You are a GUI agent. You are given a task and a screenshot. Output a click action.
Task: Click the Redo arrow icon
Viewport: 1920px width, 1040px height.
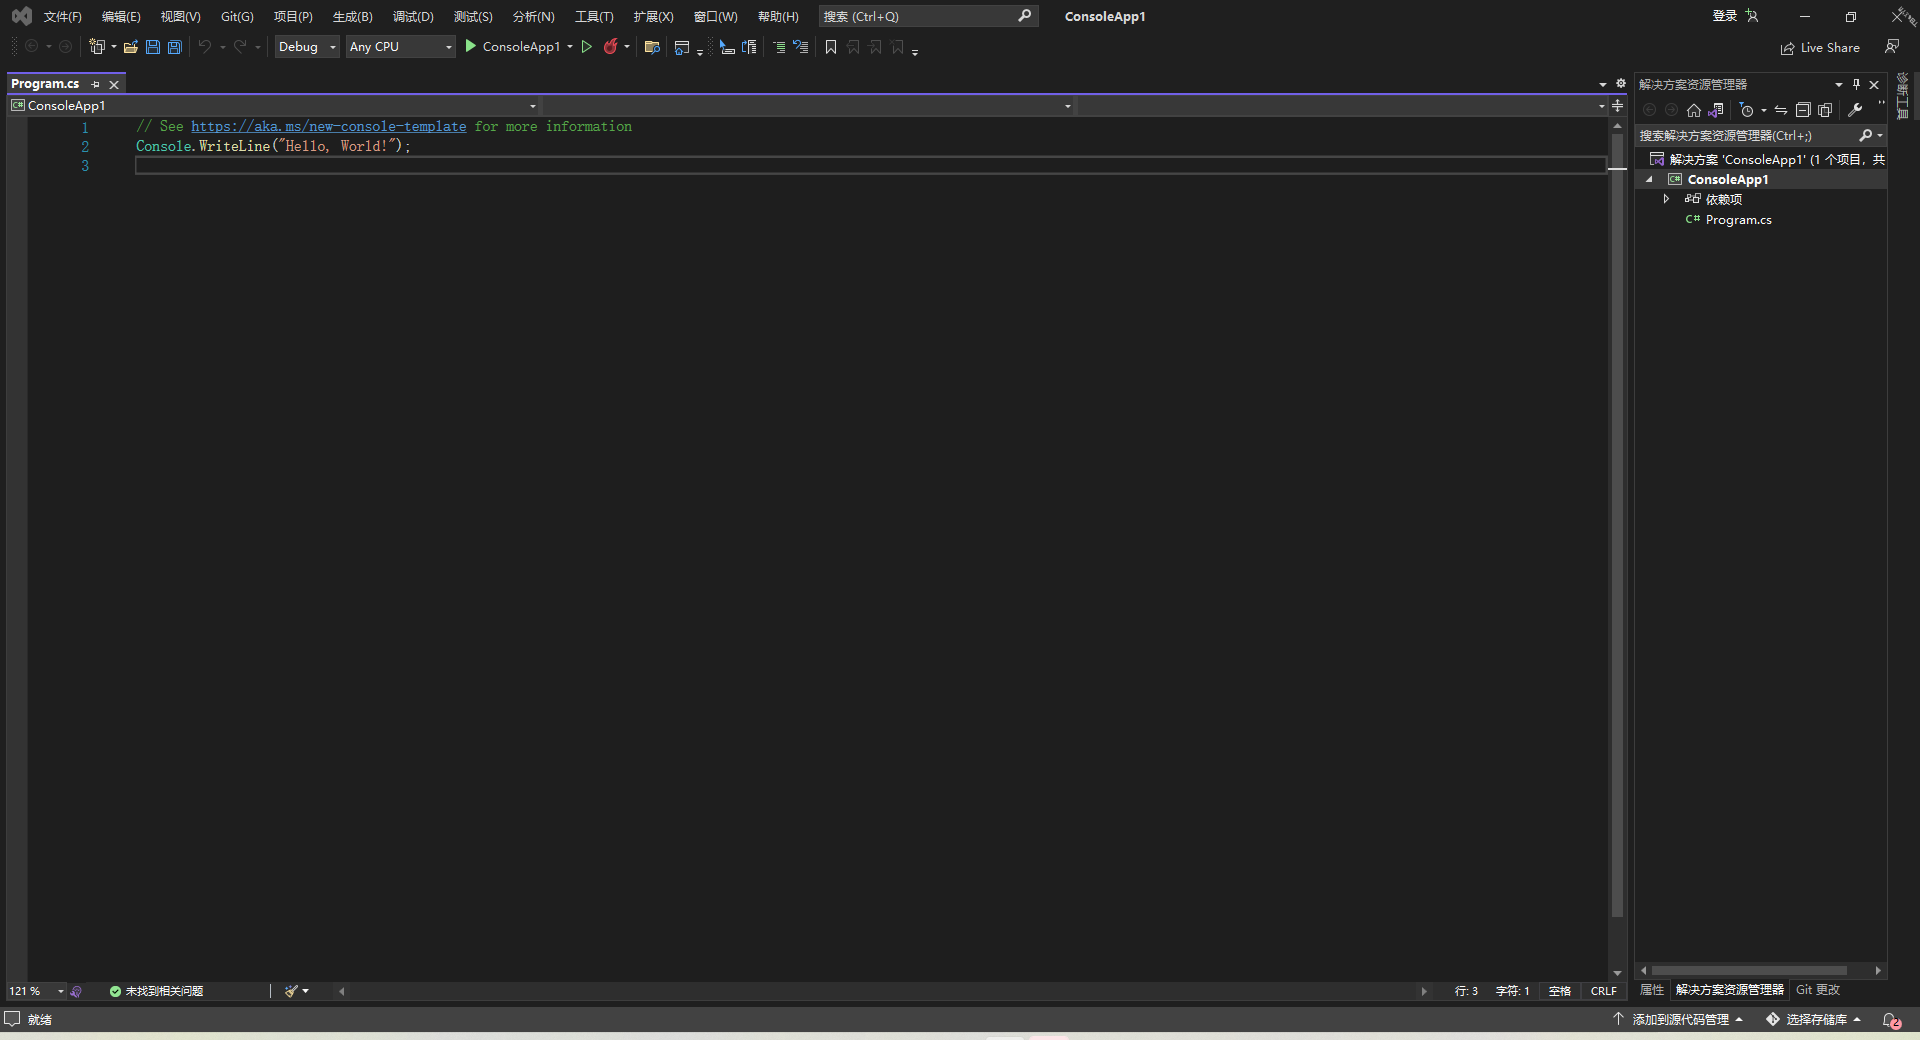[x=240, y=47]
